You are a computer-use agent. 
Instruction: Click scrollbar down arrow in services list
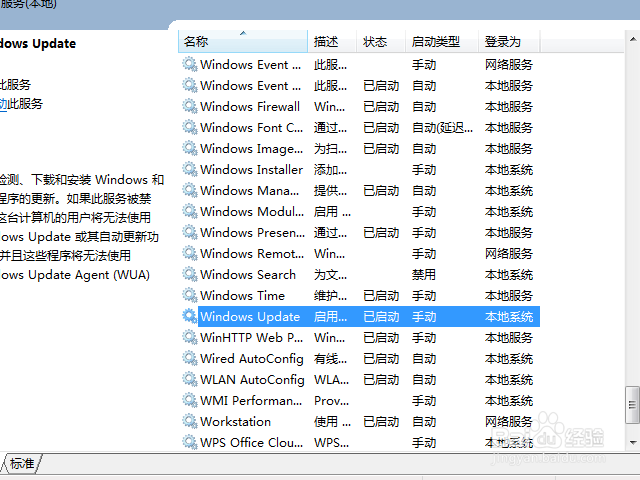pyautogui.click(x=633, y=442)
